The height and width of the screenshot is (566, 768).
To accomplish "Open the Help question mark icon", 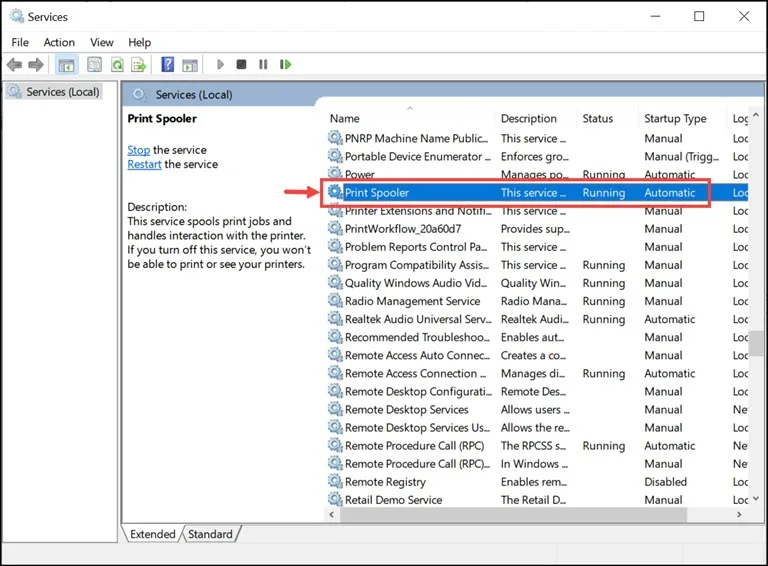I will click(168, 64).
